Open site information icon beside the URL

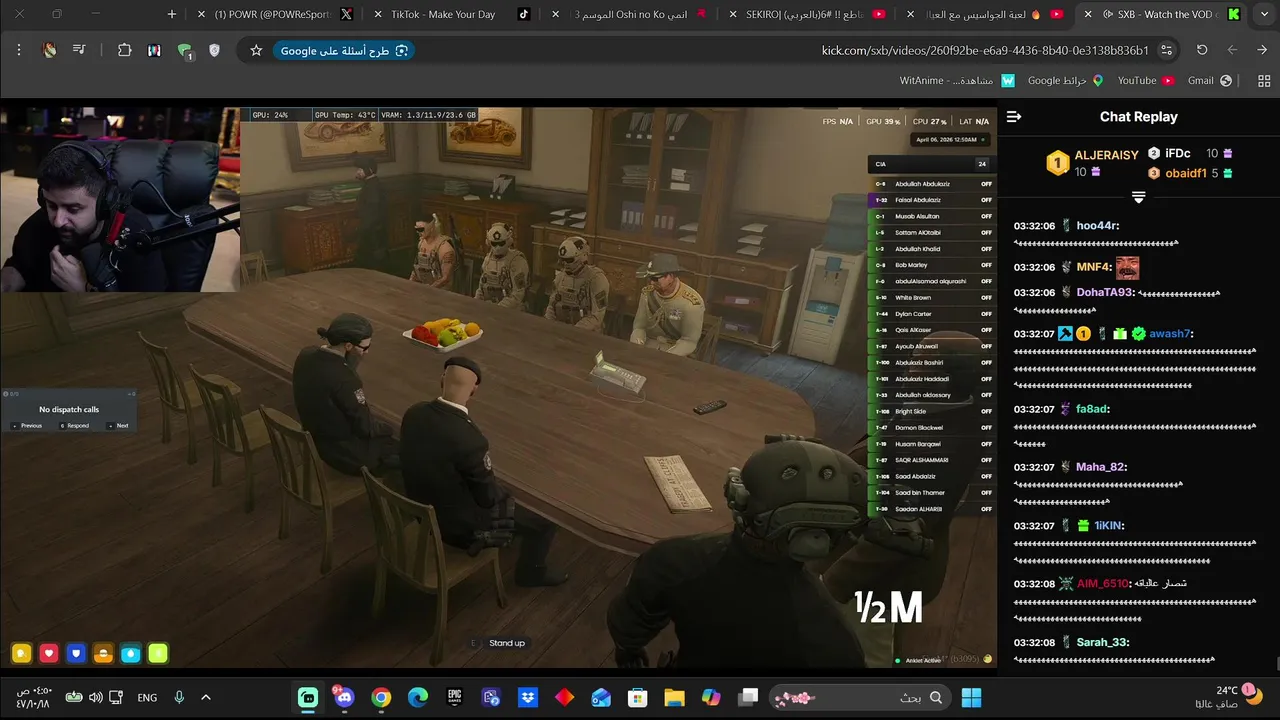coord(1167,50)
